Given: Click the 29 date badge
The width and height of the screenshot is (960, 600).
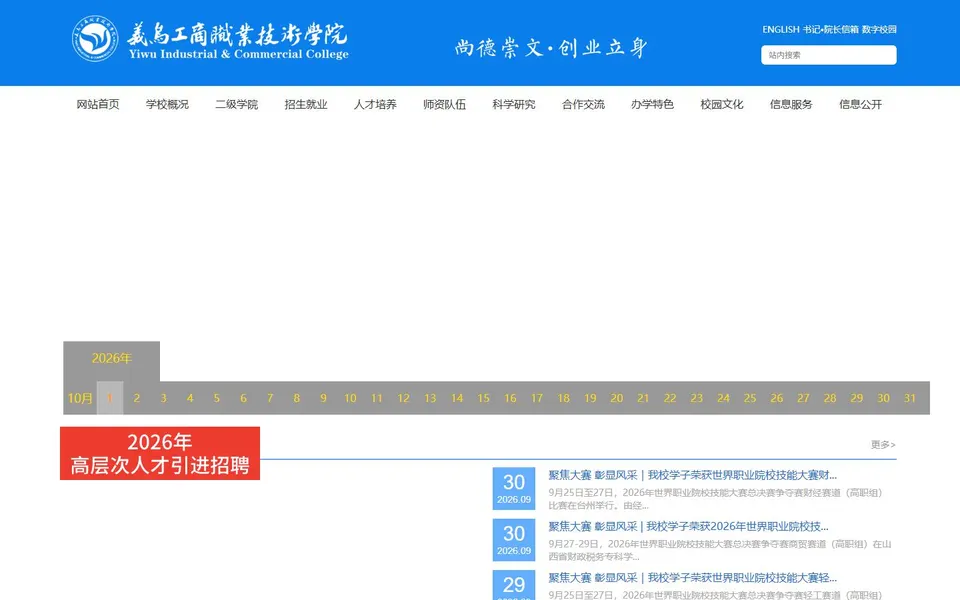Looking at the screenshot, I should (514, 585).
